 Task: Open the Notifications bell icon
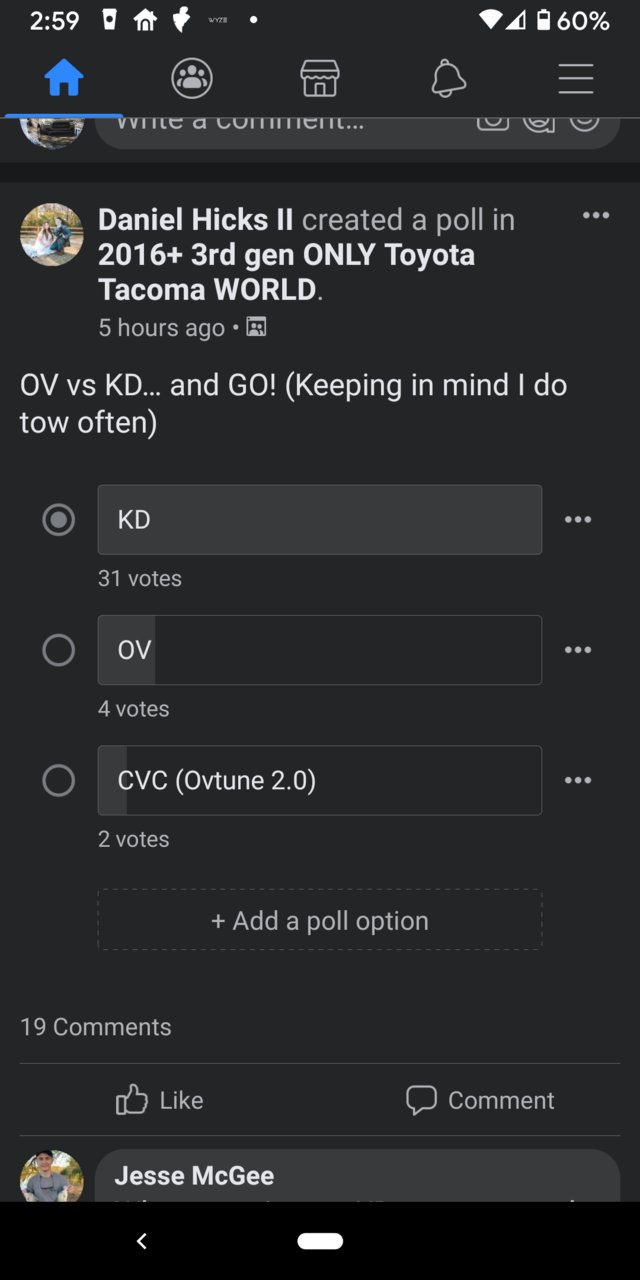coord(448,78)
